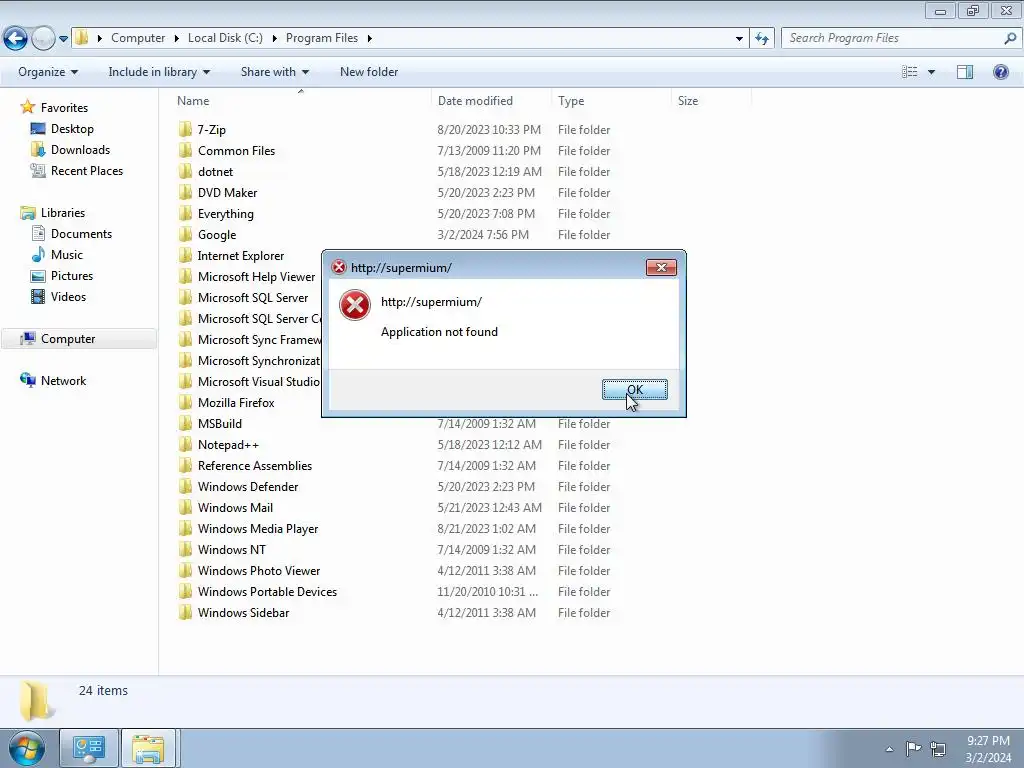Open the Videos library

(69, 296)
